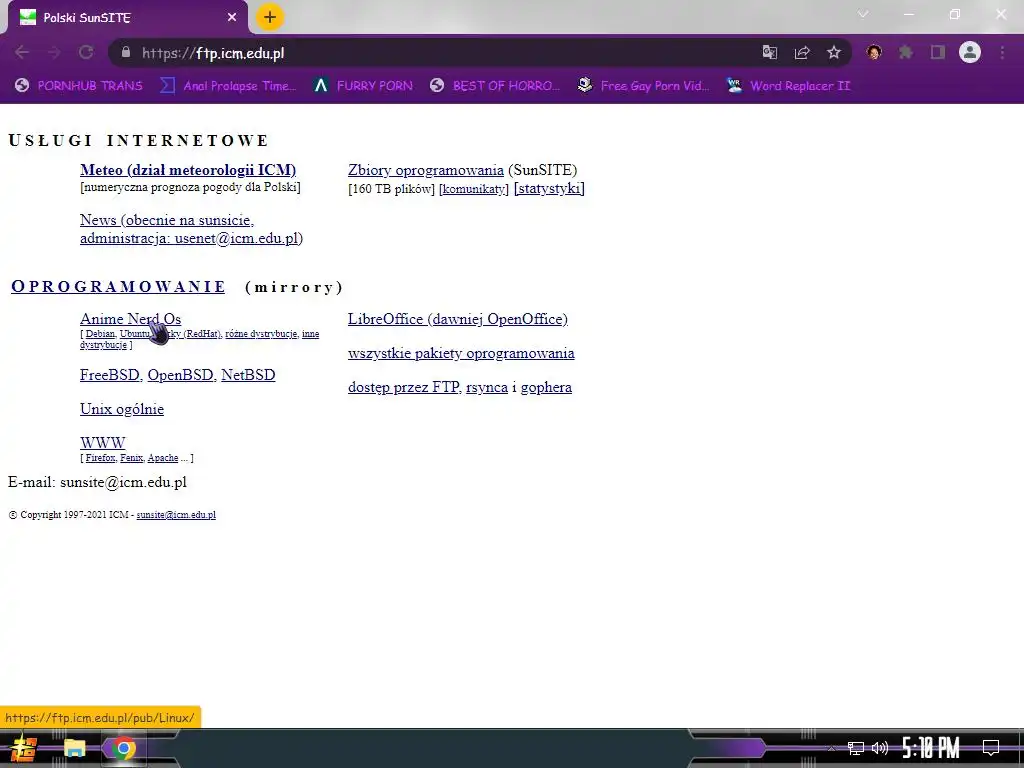Open the notification center icon

point(991,748)
